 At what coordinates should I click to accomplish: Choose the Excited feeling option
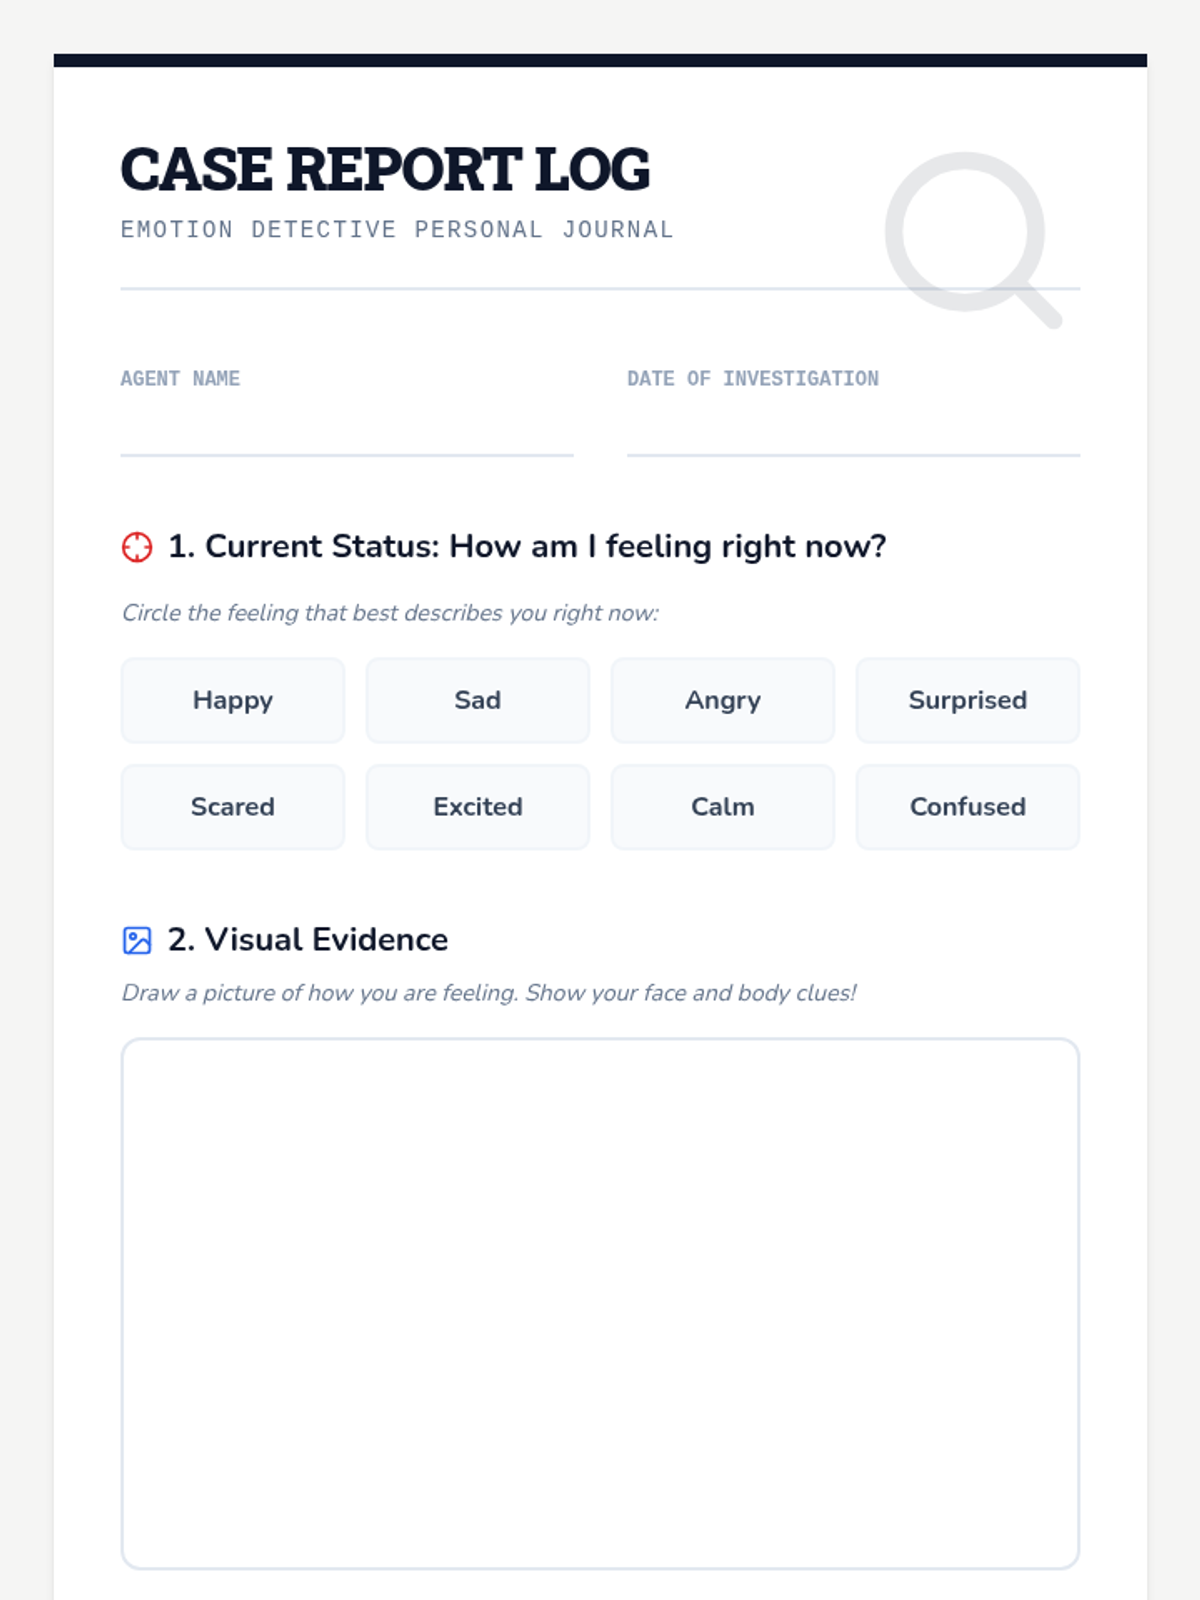[x=478, y=807]
